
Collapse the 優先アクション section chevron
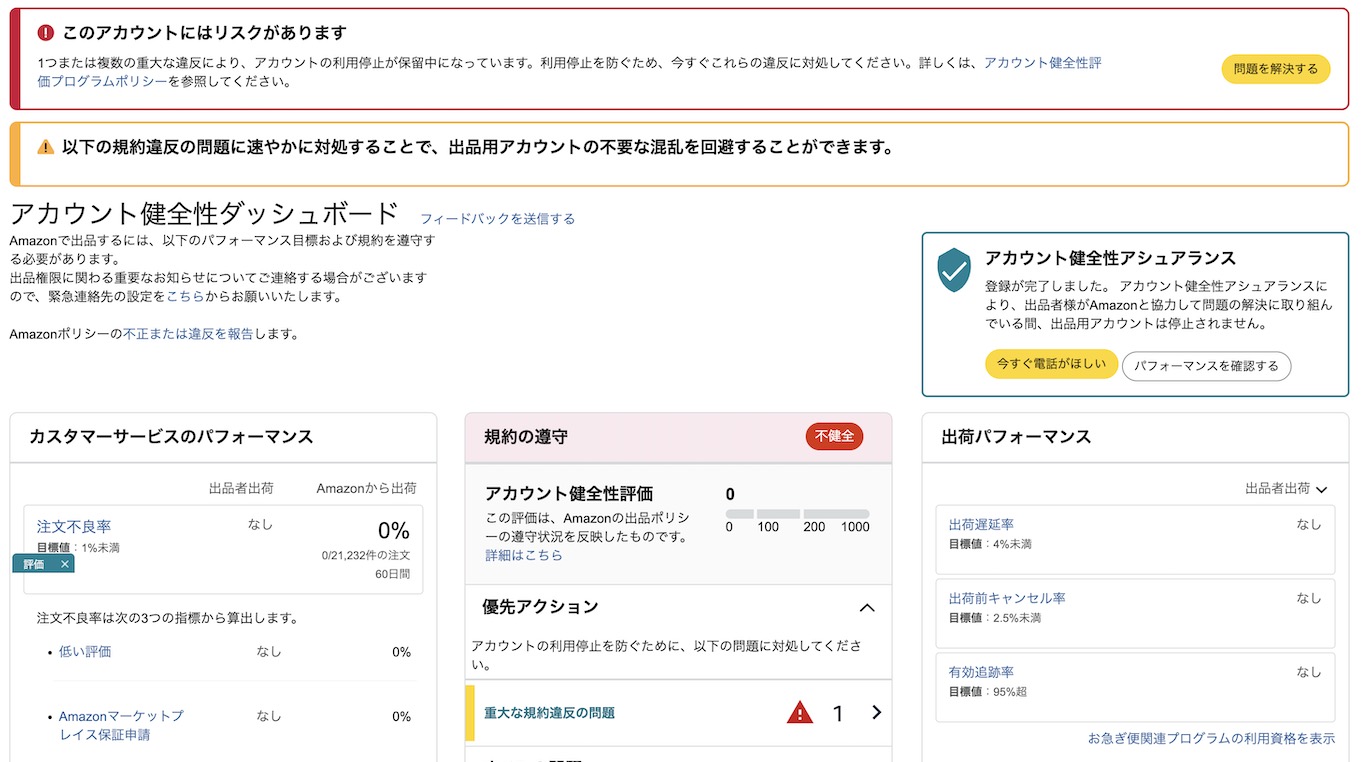coord(867,607)
